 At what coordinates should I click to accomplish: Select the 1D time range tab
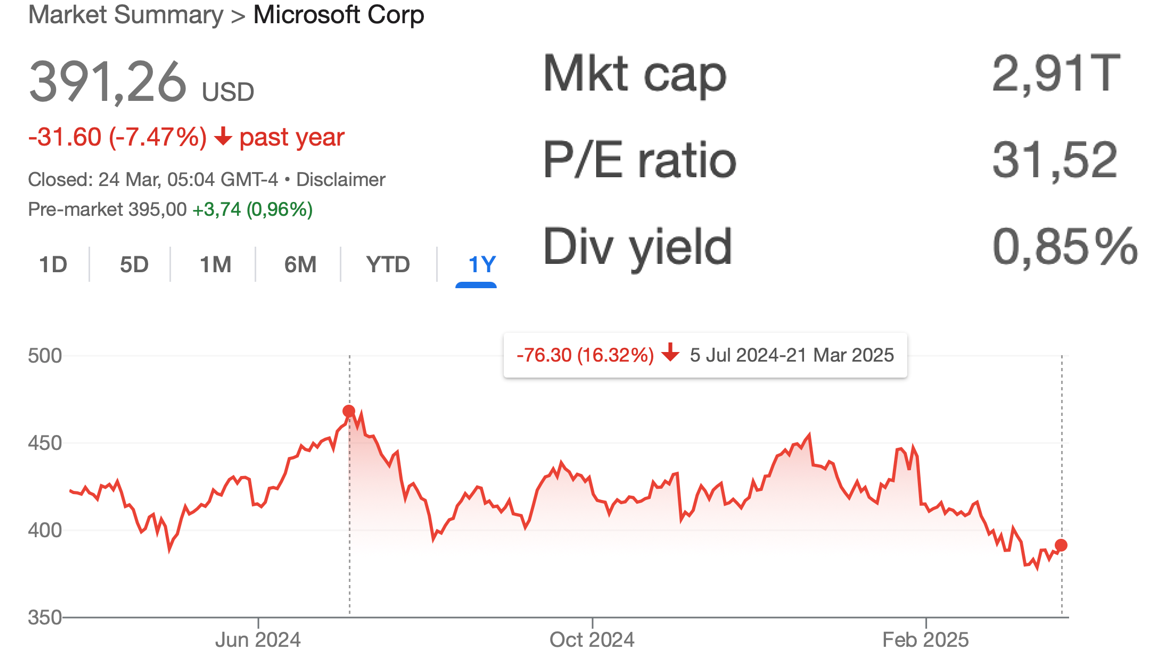point(53,265)
